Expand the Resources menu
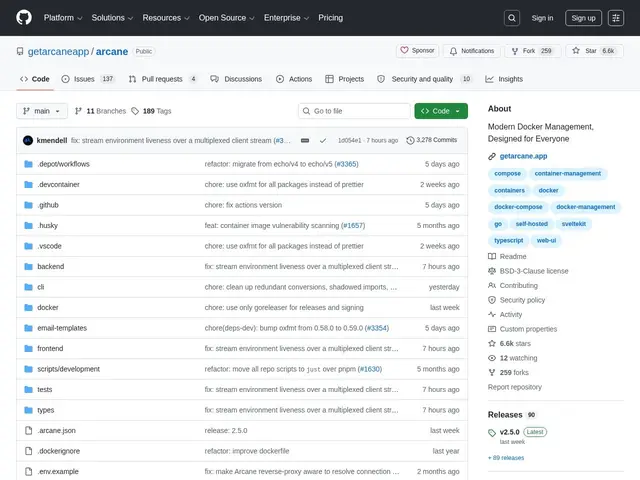 (166, 18)
